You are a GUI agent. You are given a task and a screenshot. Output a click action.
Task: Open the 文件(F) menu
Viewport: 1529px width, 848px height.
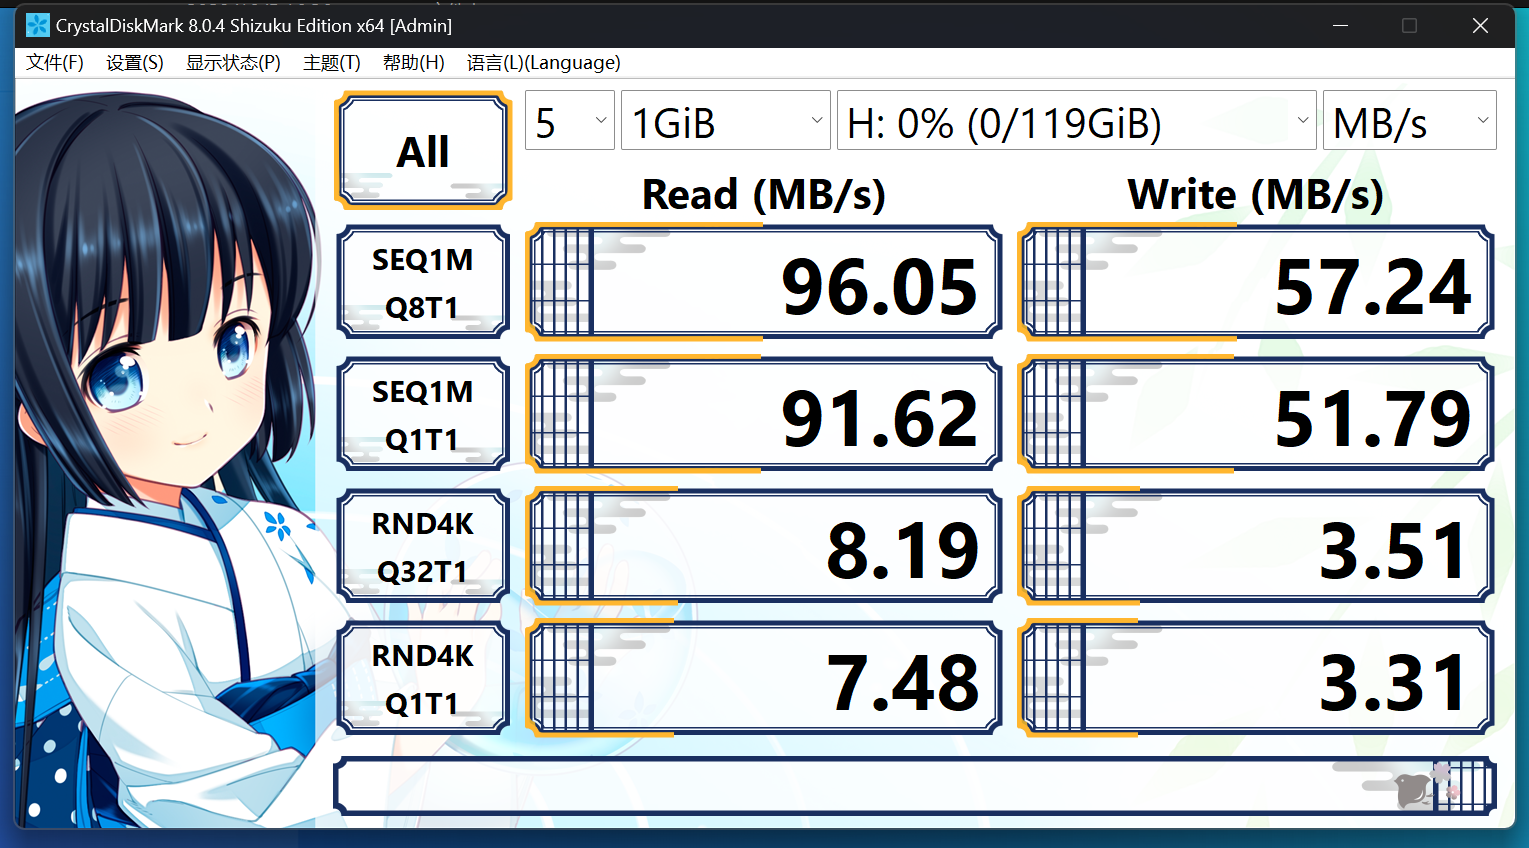[x=55, y=63]
